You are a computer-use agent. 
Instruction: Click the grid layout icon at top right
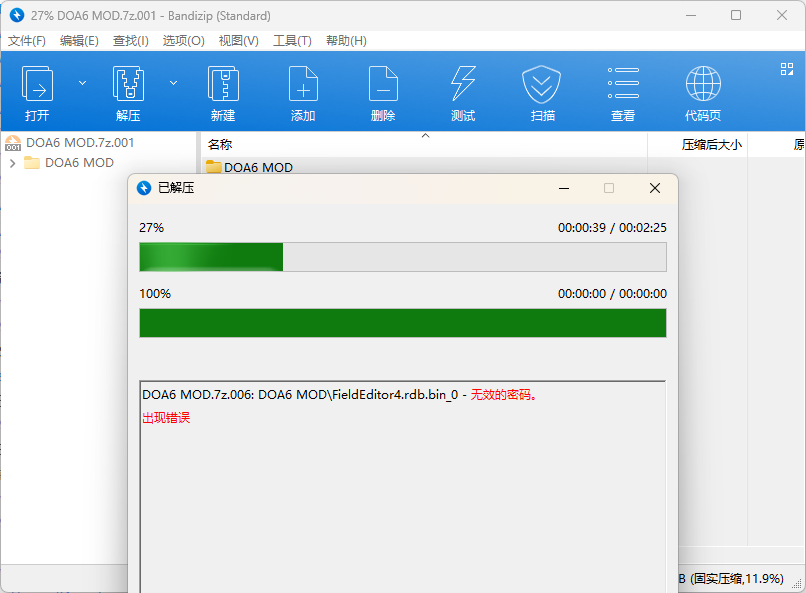pyautogui.click(x=786, y=69)
